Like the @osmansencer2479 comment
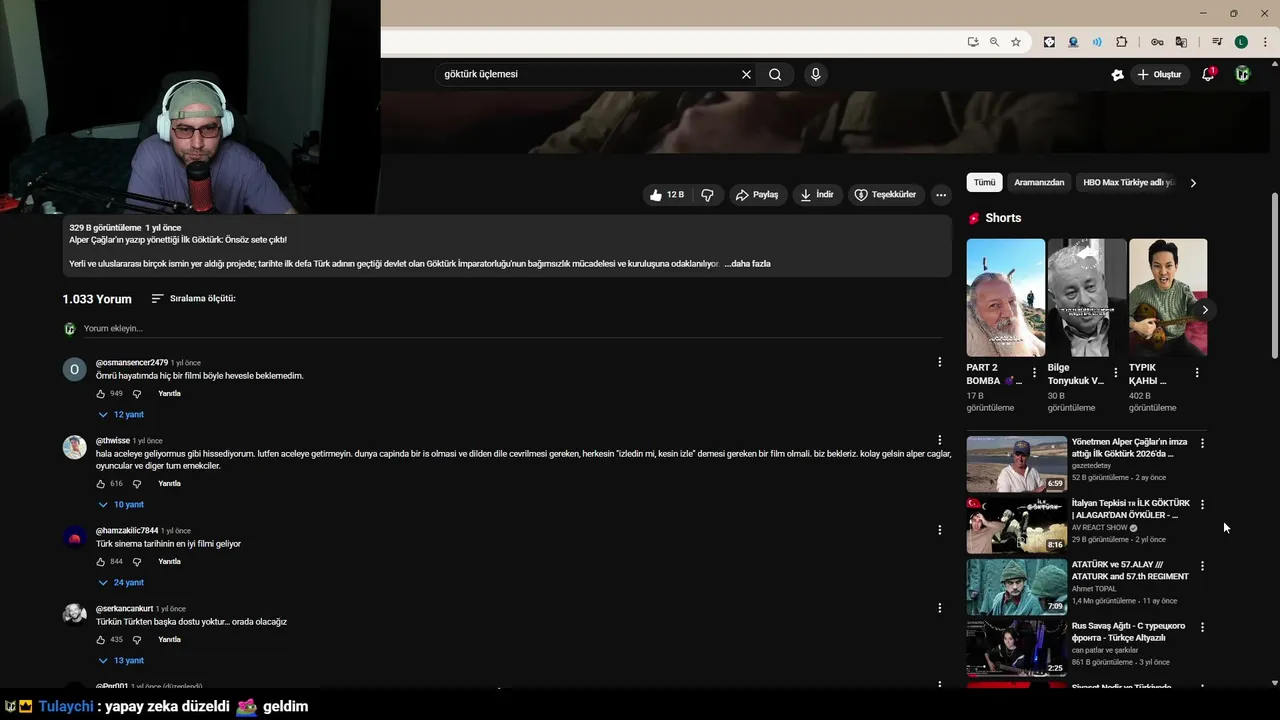Viewport: 1280px width, 720px height. click(x=100, y=394)
